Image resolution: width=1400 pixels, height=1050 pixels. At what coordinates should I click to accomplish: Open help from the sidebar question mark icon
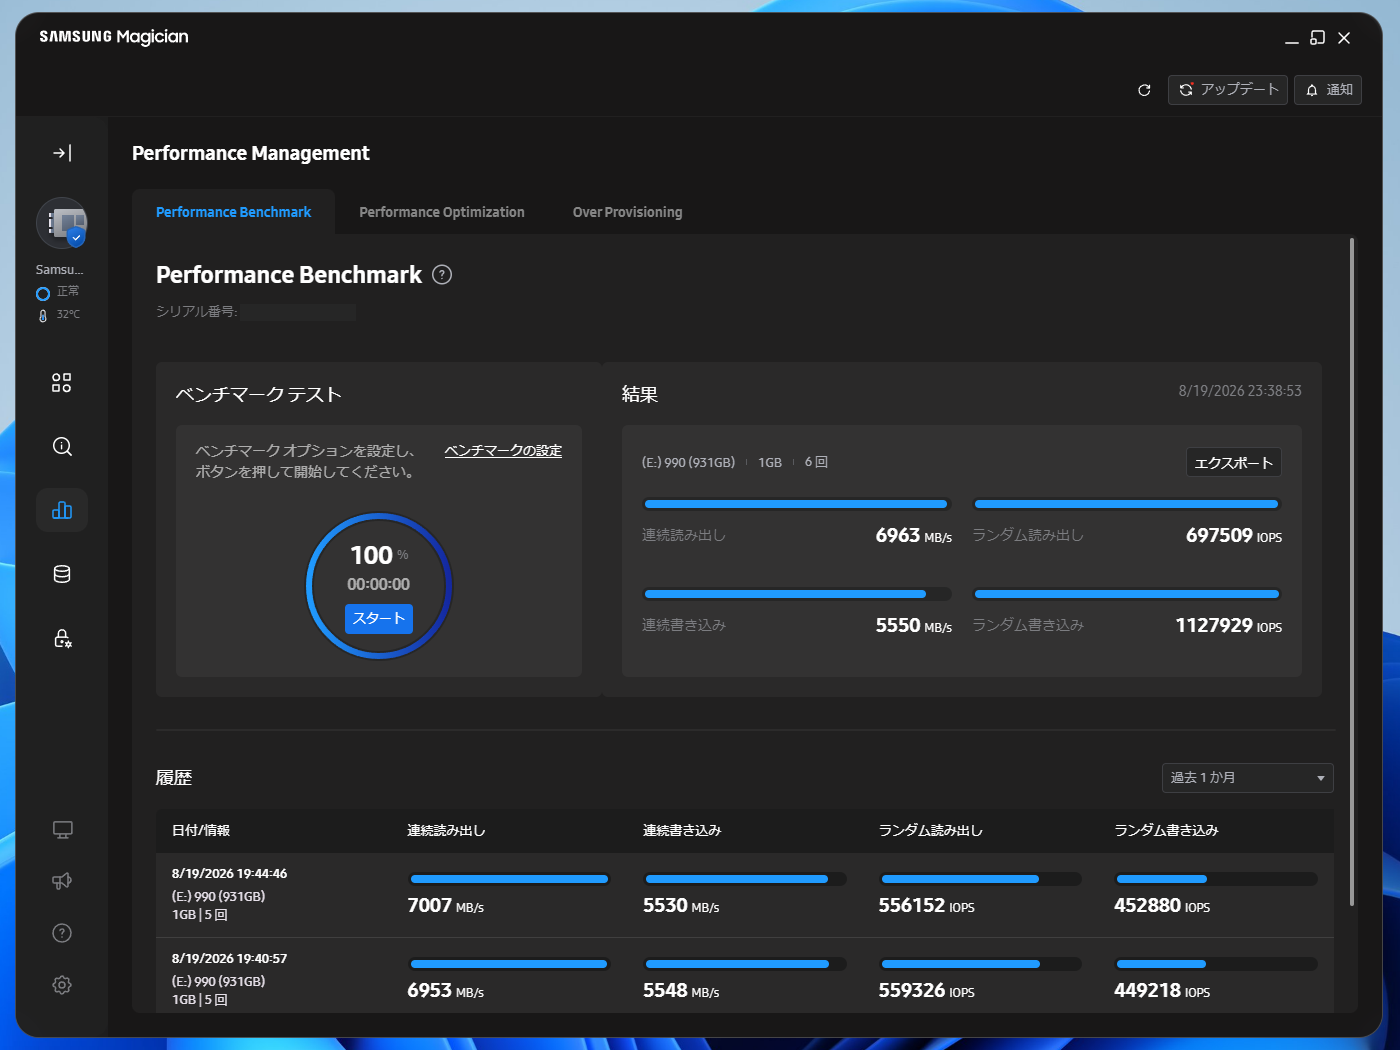(x=62, y=933)
